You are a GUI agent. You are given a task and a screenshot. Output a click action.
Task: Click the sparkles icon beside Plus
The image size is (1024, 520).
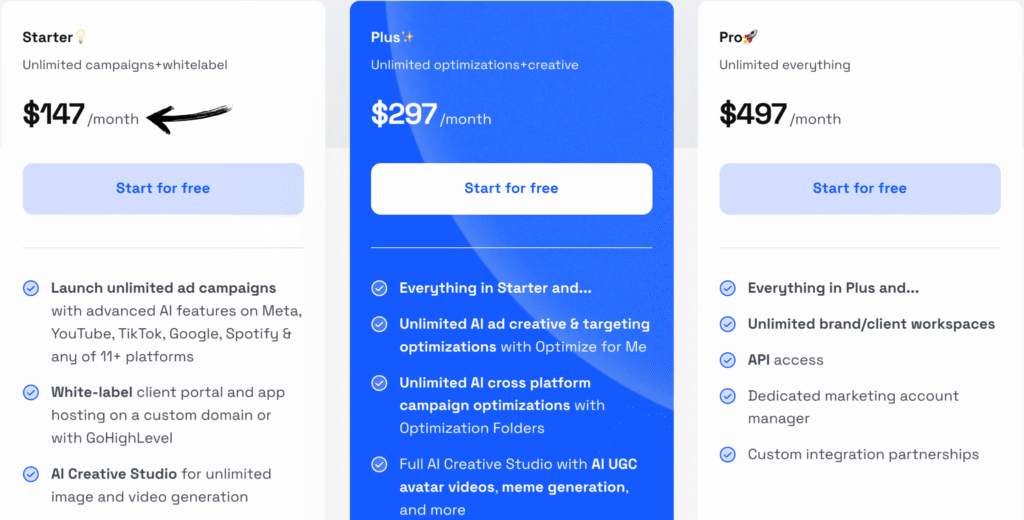pos(408,37)
